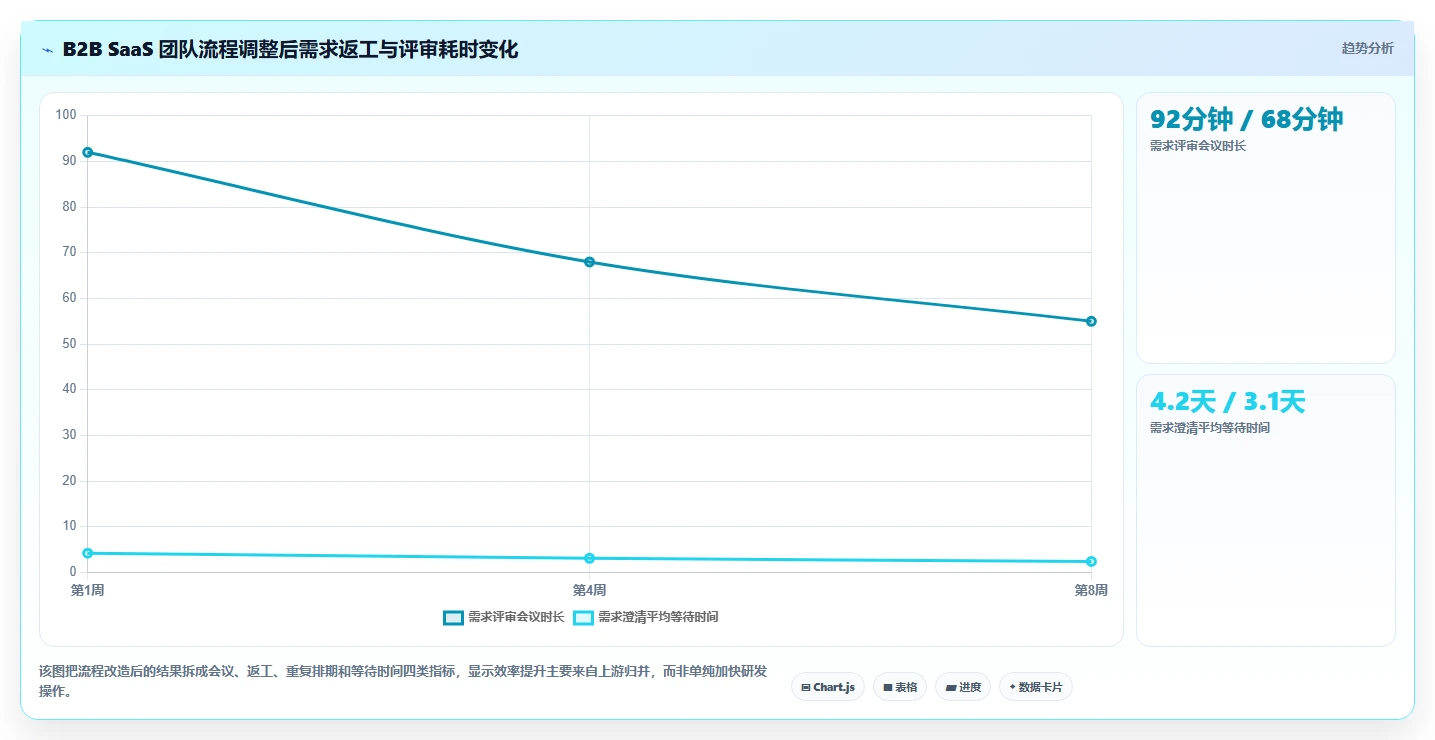
Task: Click the 第4周 data point at 68
Action: click(x=589, y=262)
